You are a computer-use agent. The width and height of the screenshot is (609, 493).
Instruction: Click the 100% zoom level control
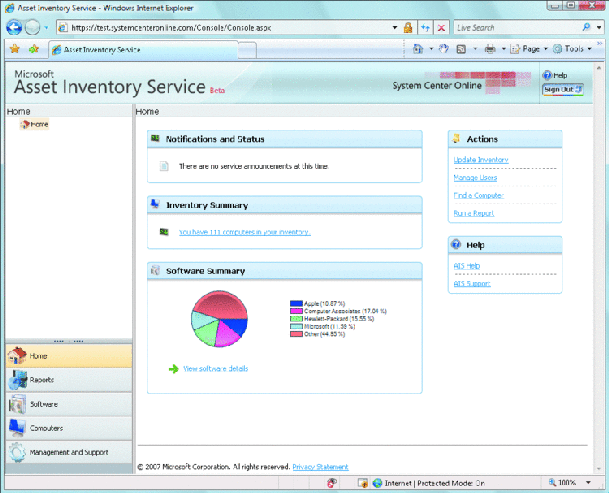pos(562,483)
